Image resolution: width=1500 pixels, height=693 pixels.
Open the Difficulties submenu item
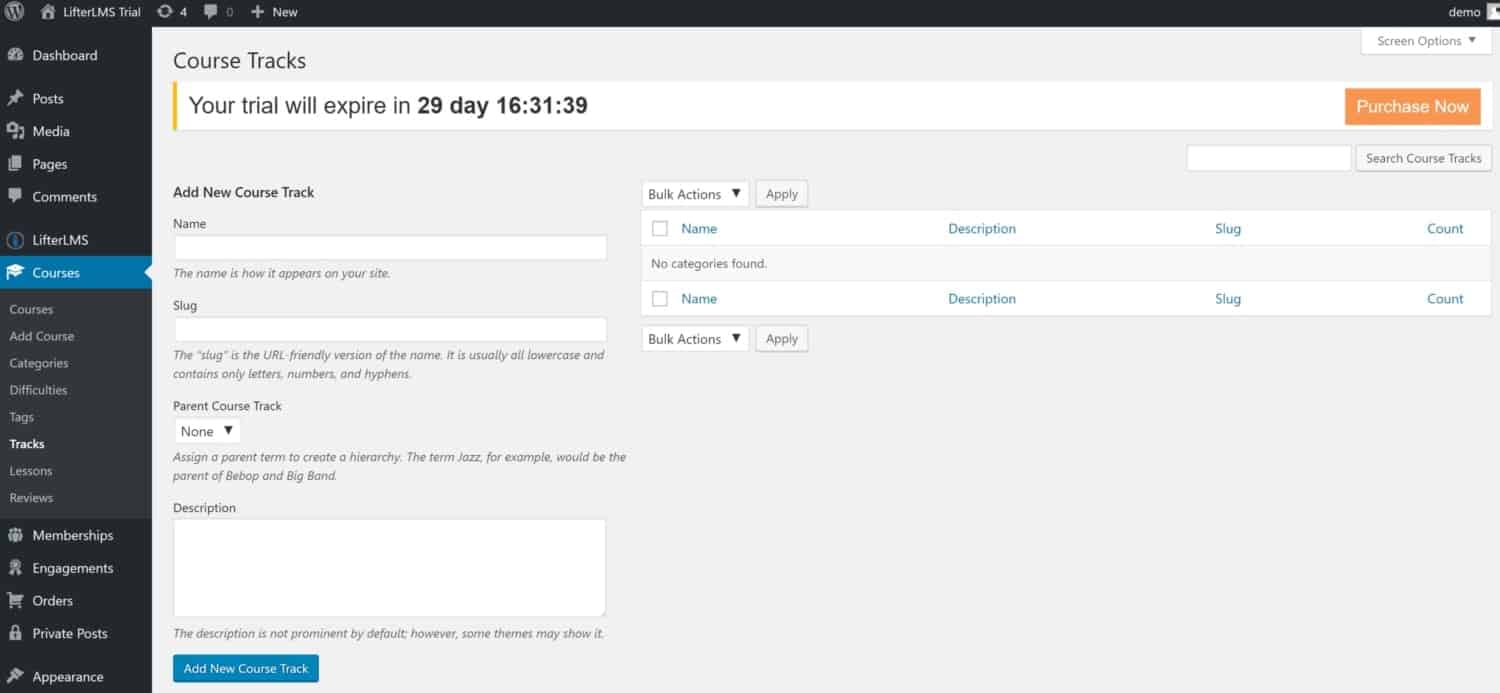(39, 390)
